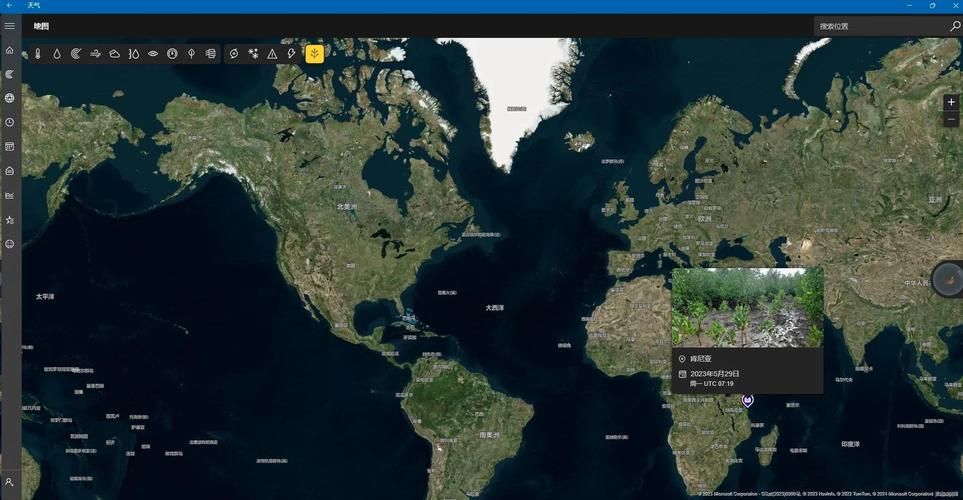Switch to the radar map layer
963x500 pixels.
click(x=76, y=54)
